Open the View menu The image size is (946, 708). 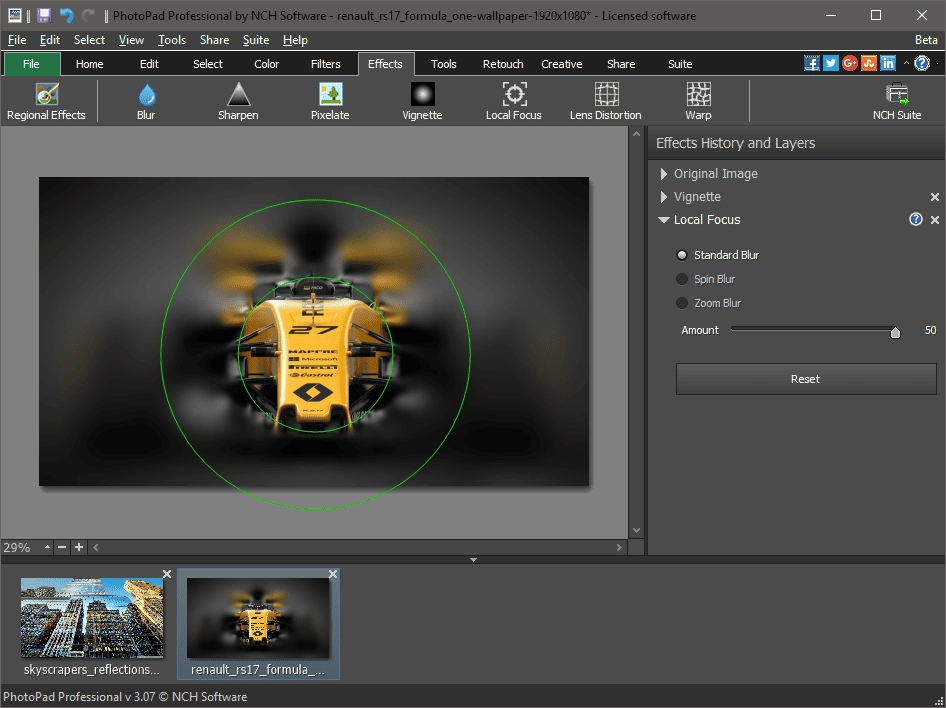pyautogui.click(x=131, y=40)
